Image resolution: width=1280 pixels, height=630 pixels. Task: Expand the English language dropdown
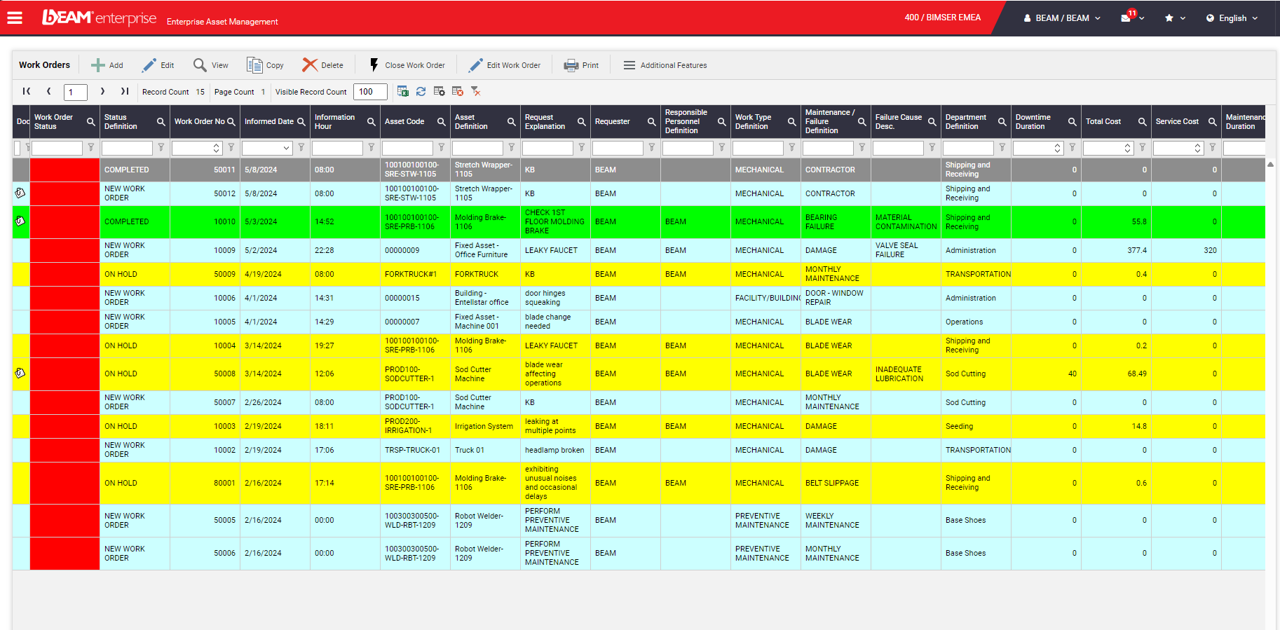point(1231,18)
